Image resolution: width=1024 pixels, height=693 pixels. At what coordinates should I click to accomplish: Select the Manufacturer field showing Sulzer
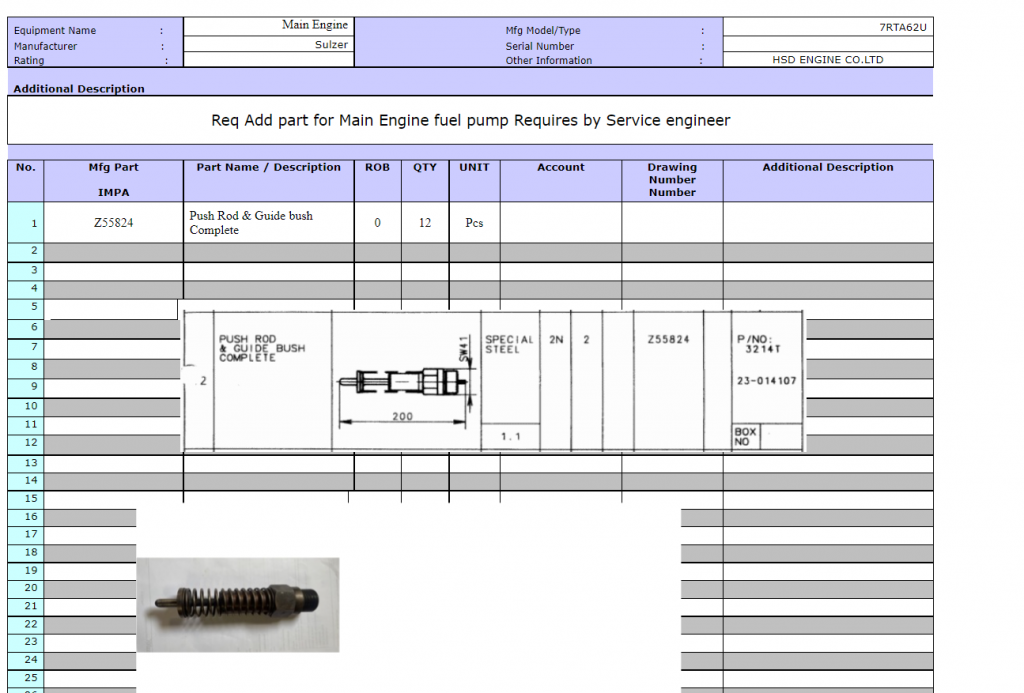pos(269,45)
